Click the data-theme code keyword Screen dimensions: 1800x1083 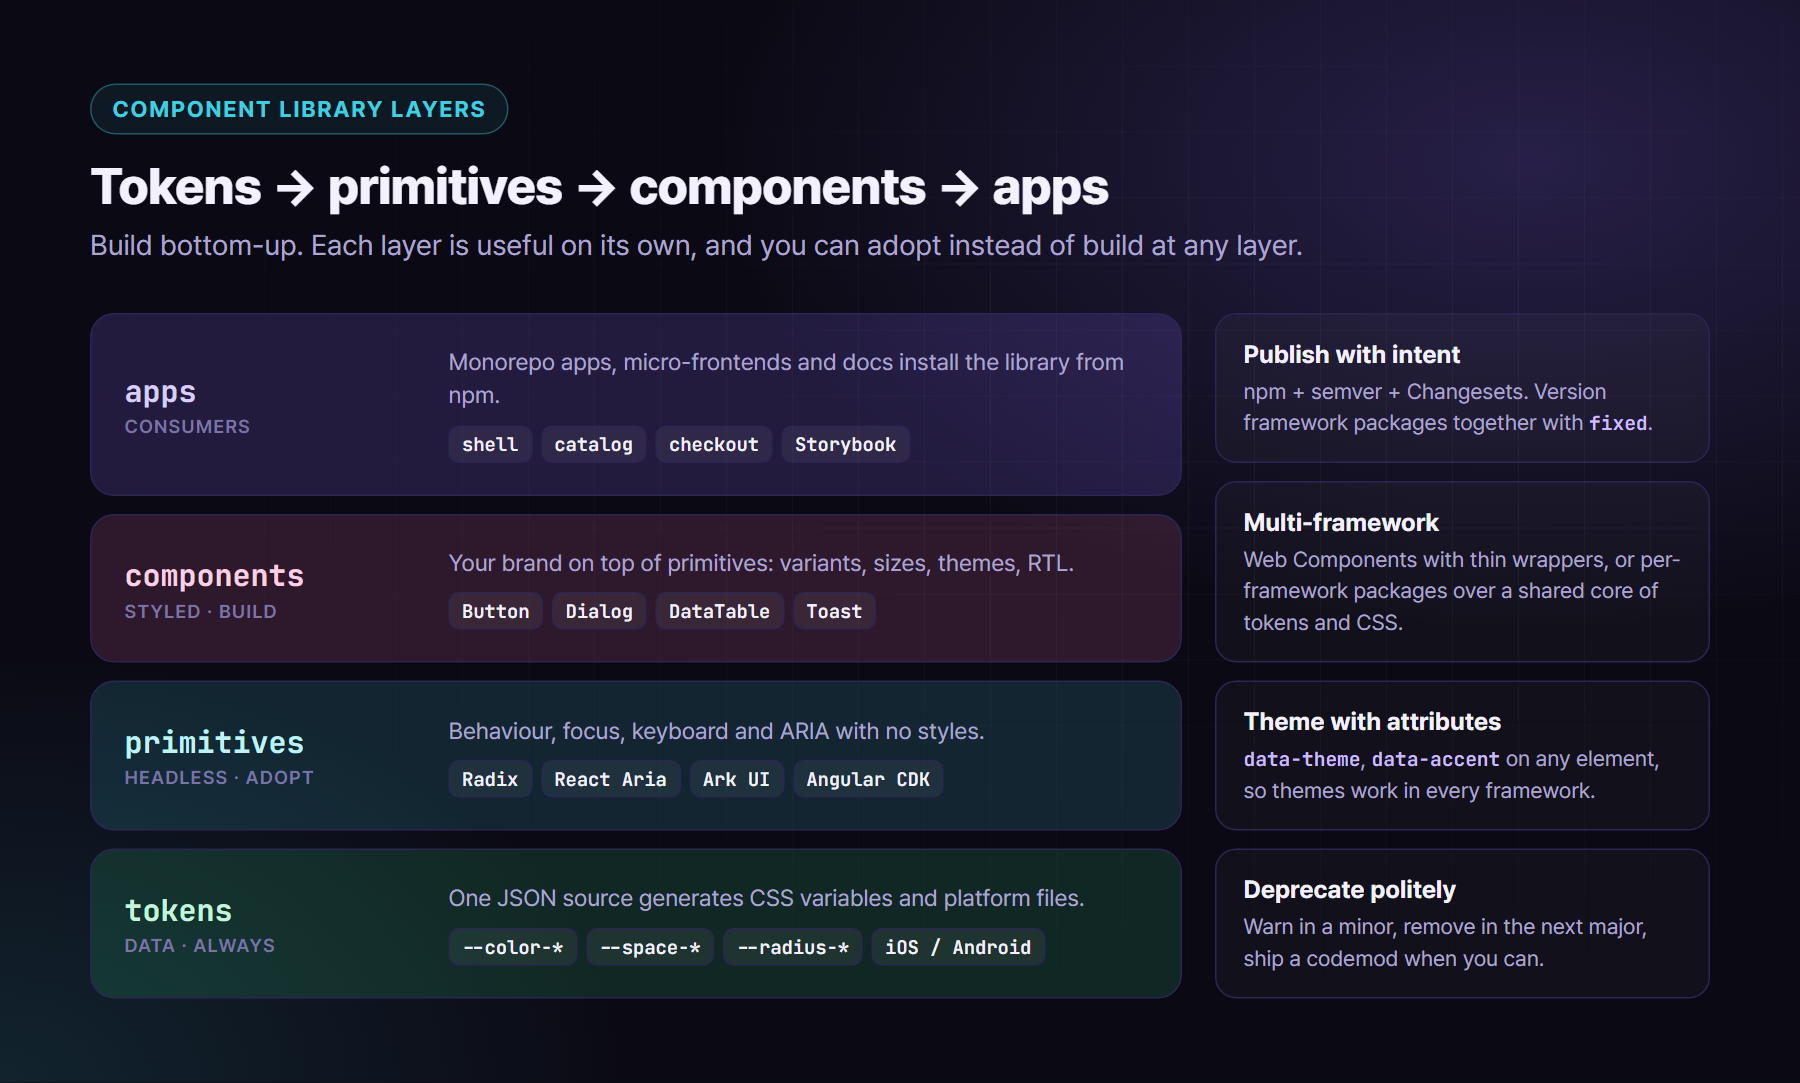[x=1301, y=759]
